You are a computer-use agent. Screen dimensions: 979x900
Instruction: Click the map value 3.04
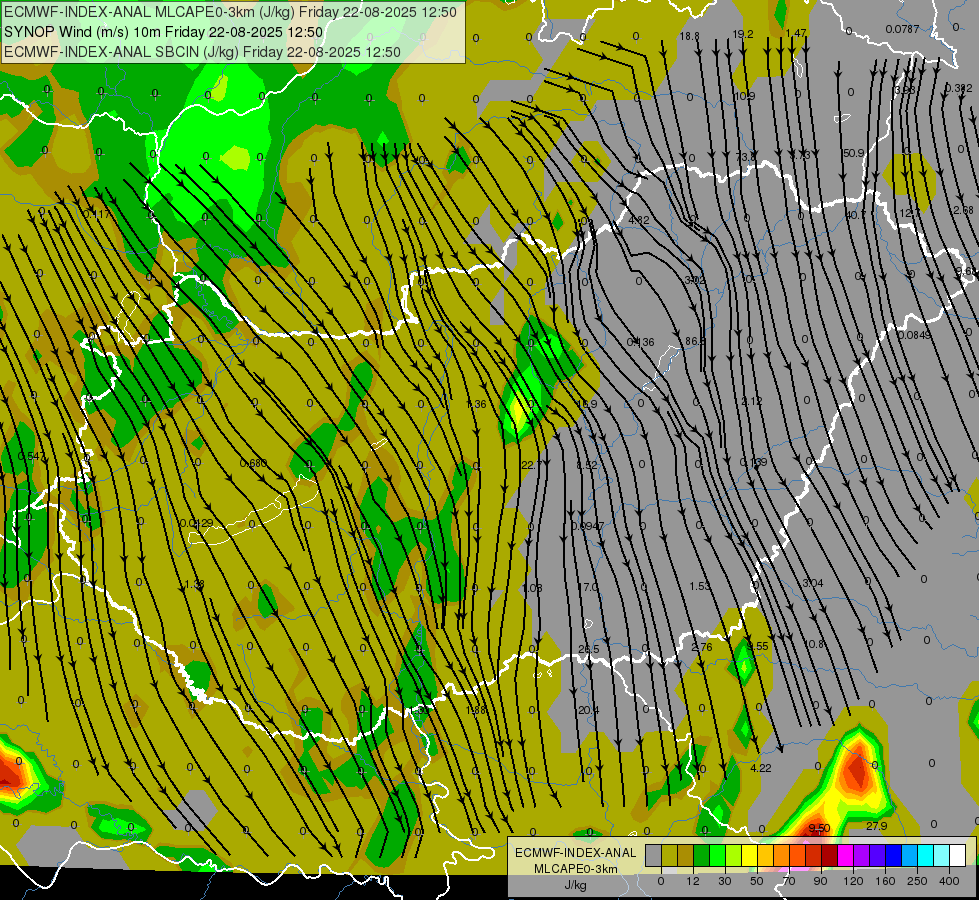coord(813,583)
